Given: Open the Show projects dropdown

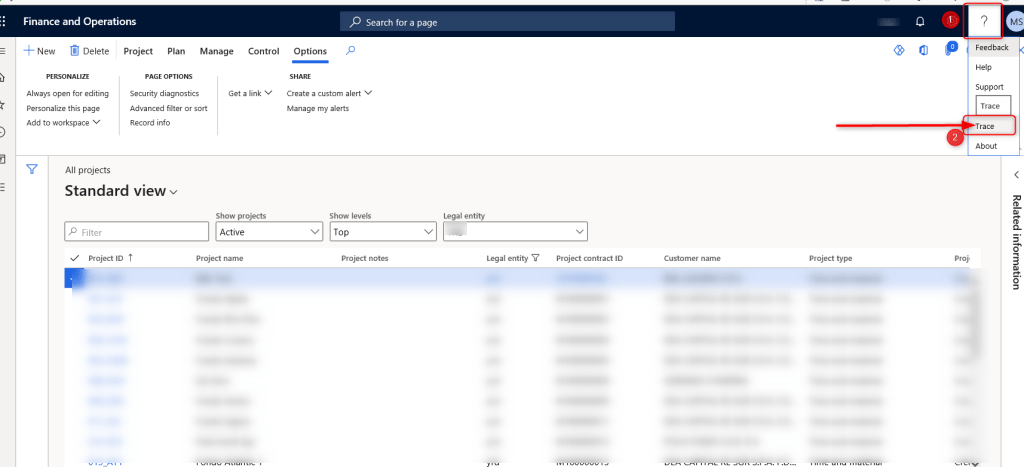Looking at the screenshot, I should point(268,232).
